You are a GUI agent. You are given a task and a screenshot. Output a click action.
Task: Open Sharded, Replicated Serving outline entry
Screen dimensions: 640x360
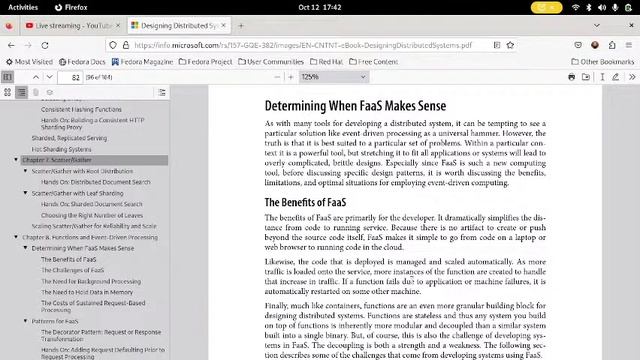69,138
